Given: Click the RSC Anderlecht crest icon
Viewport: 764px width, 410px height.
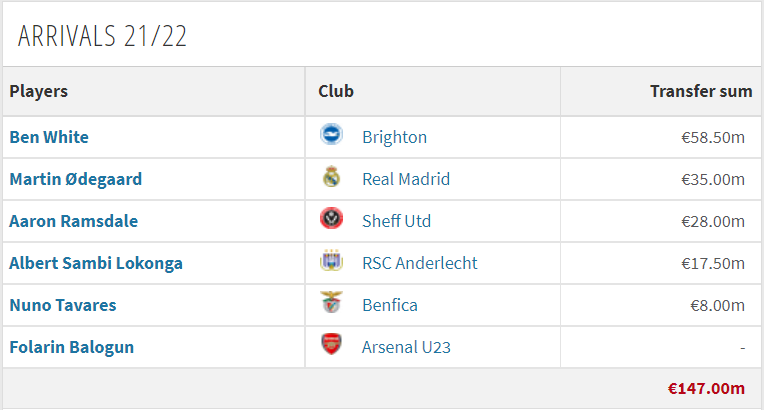Looking at the screenshot, I should (x=331, y=260).
